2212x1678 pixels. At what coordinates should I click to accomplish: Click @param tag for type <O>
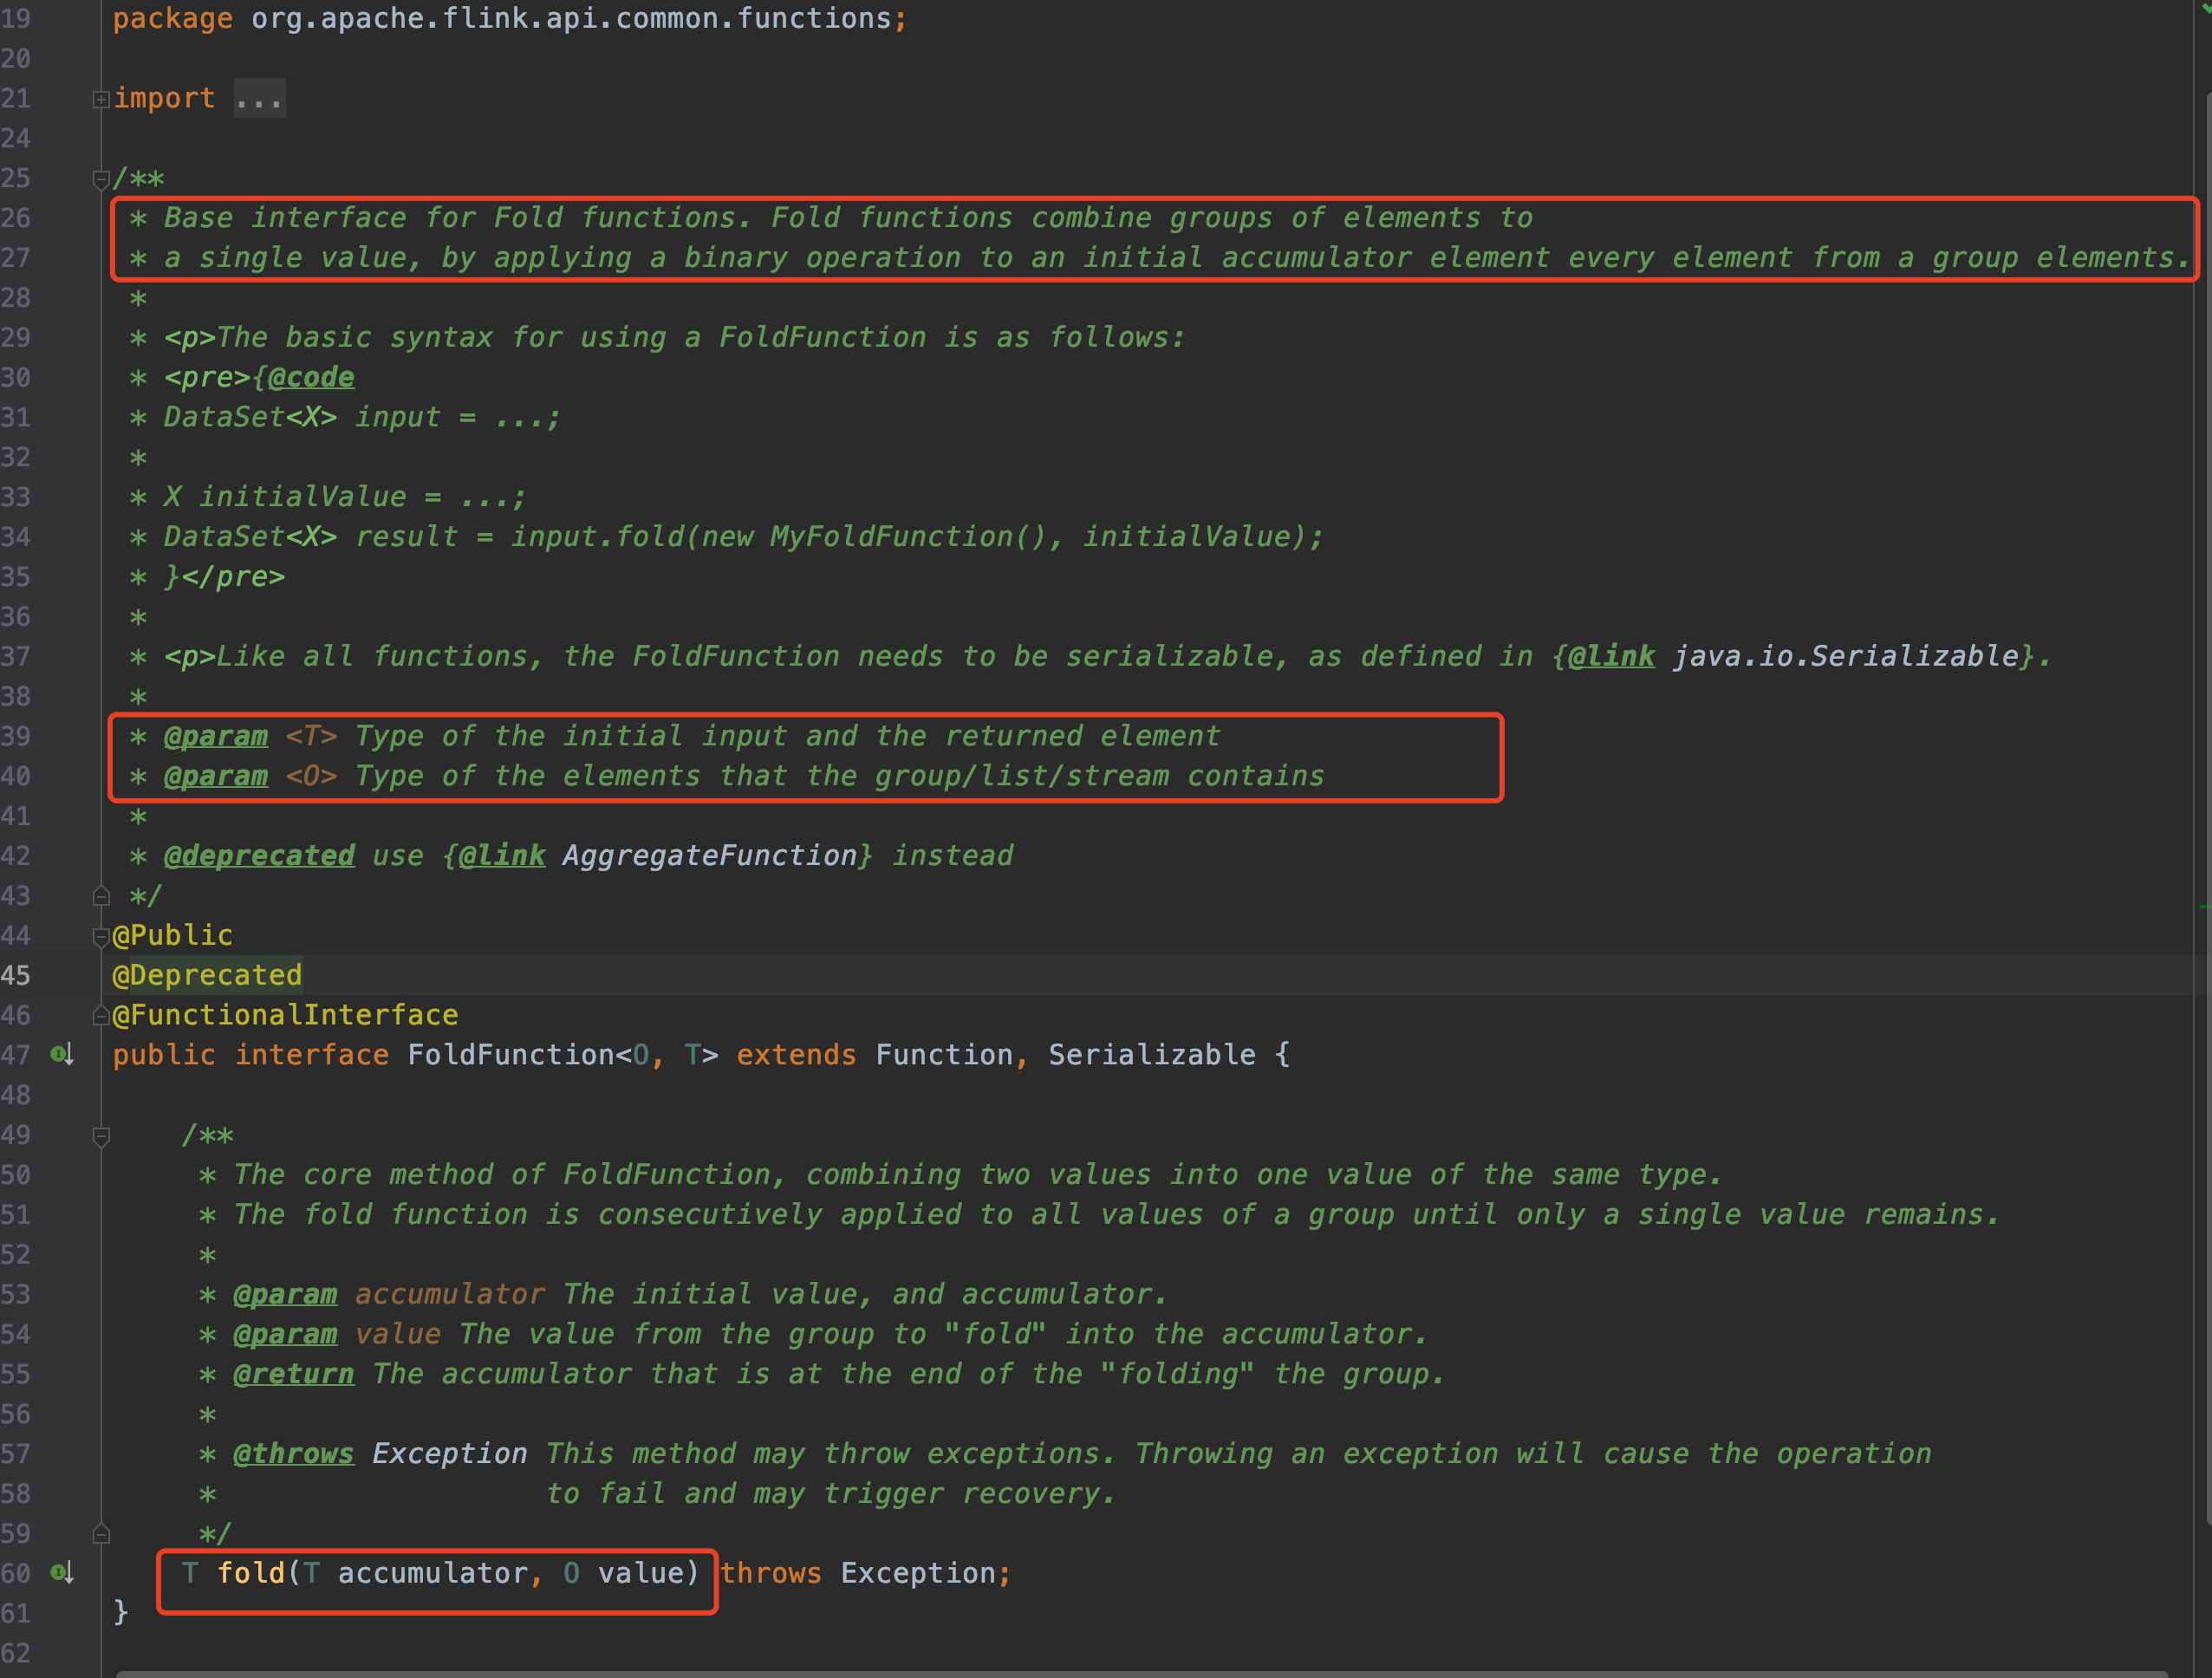click(x=216, y=776)
